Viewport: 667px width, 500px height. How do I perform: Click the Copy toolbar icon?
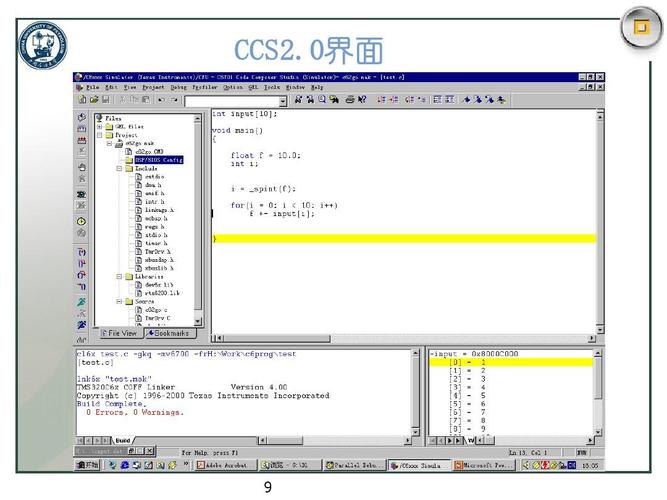[x=134, y=100]
